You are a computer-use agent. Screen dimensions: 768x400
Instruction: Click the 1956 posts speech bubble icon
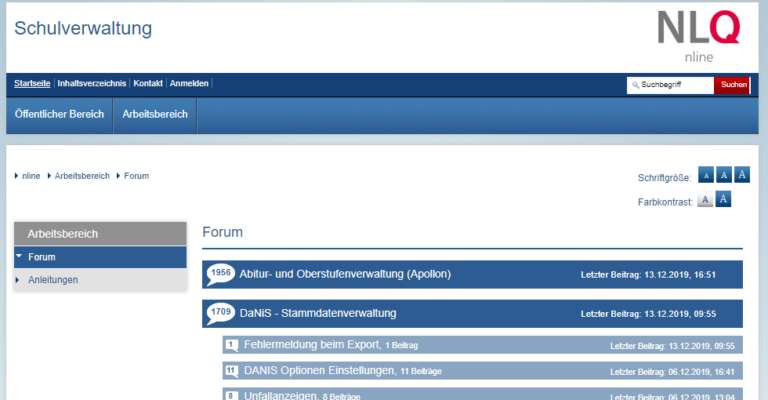click(221, 274)
